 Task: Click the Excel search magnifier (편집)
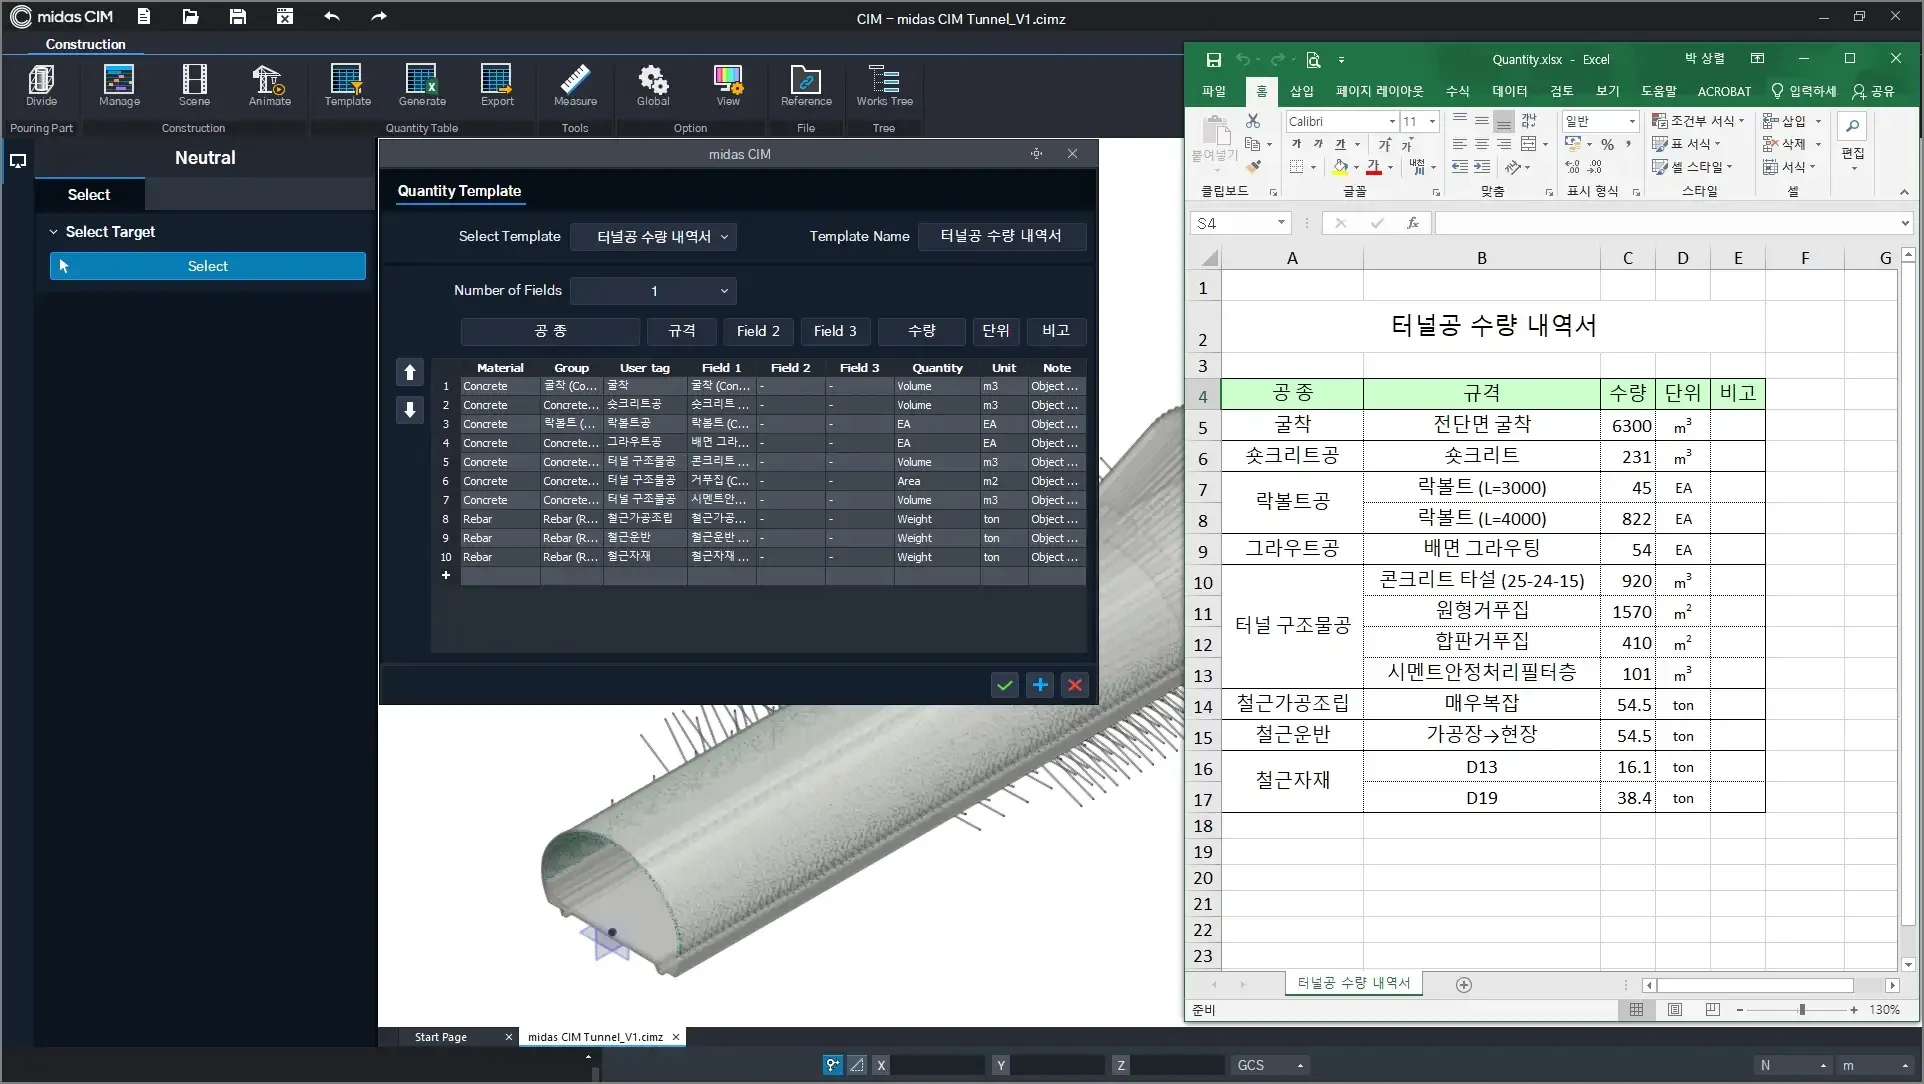pyautogui.click(x=1852, y=126)
